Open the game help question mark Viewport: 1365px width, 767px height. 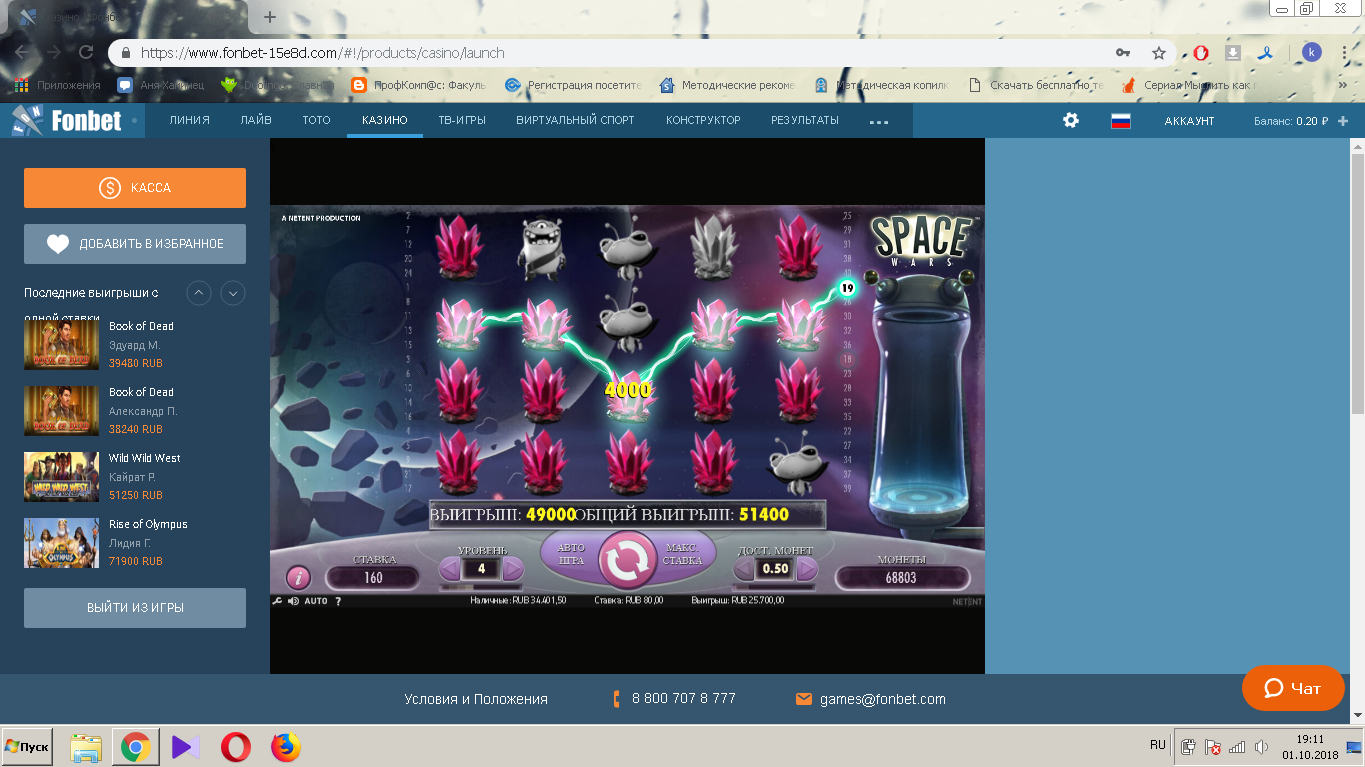click(x=338, y=601)
